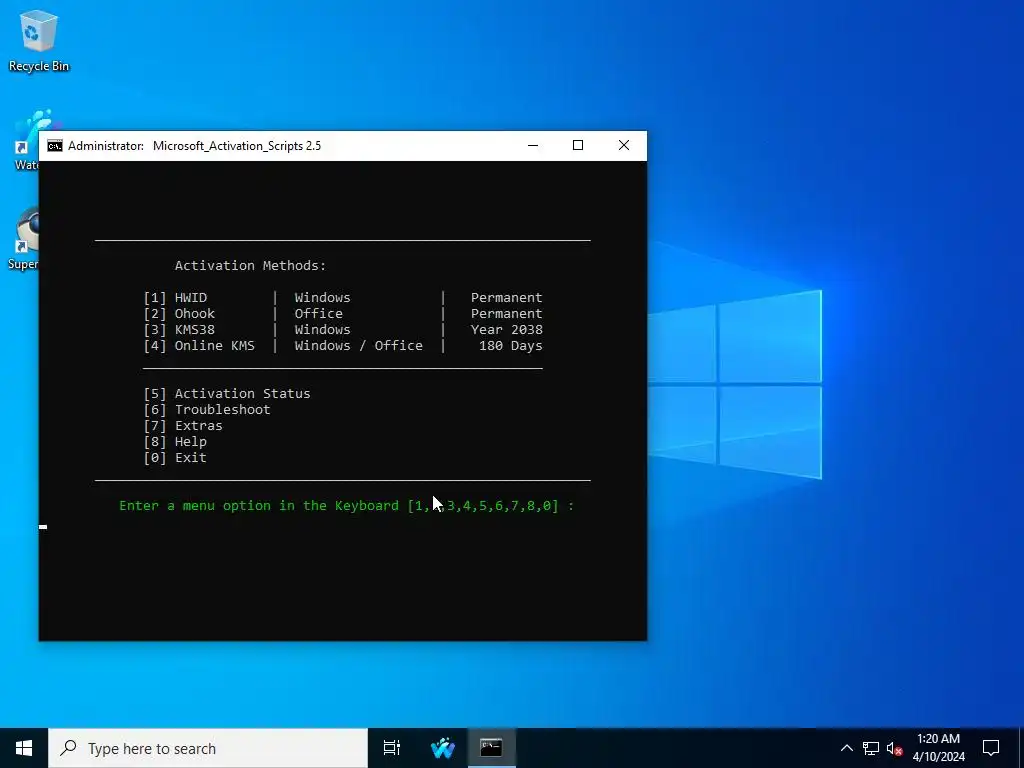Click the Windows Start button
Viewport: 1024px width, 768px height.
tap(24, 748)
